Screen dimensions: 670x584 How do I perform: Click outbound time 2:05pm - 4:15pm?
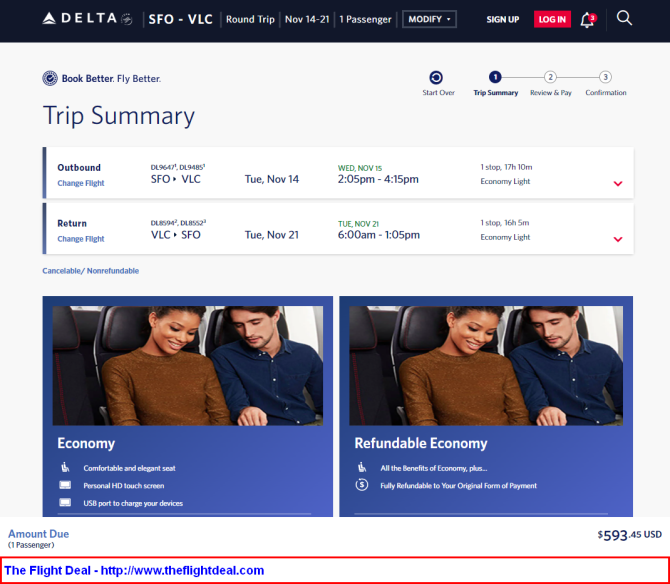pos(378,179)
